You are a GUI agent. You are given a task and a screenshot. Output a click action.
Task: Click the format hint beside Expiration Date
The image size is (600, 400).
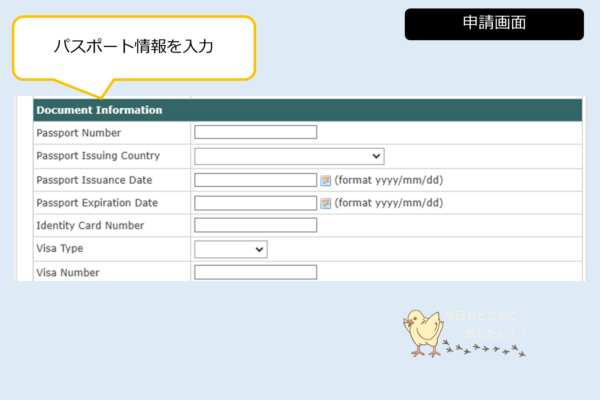pos(388,203)
